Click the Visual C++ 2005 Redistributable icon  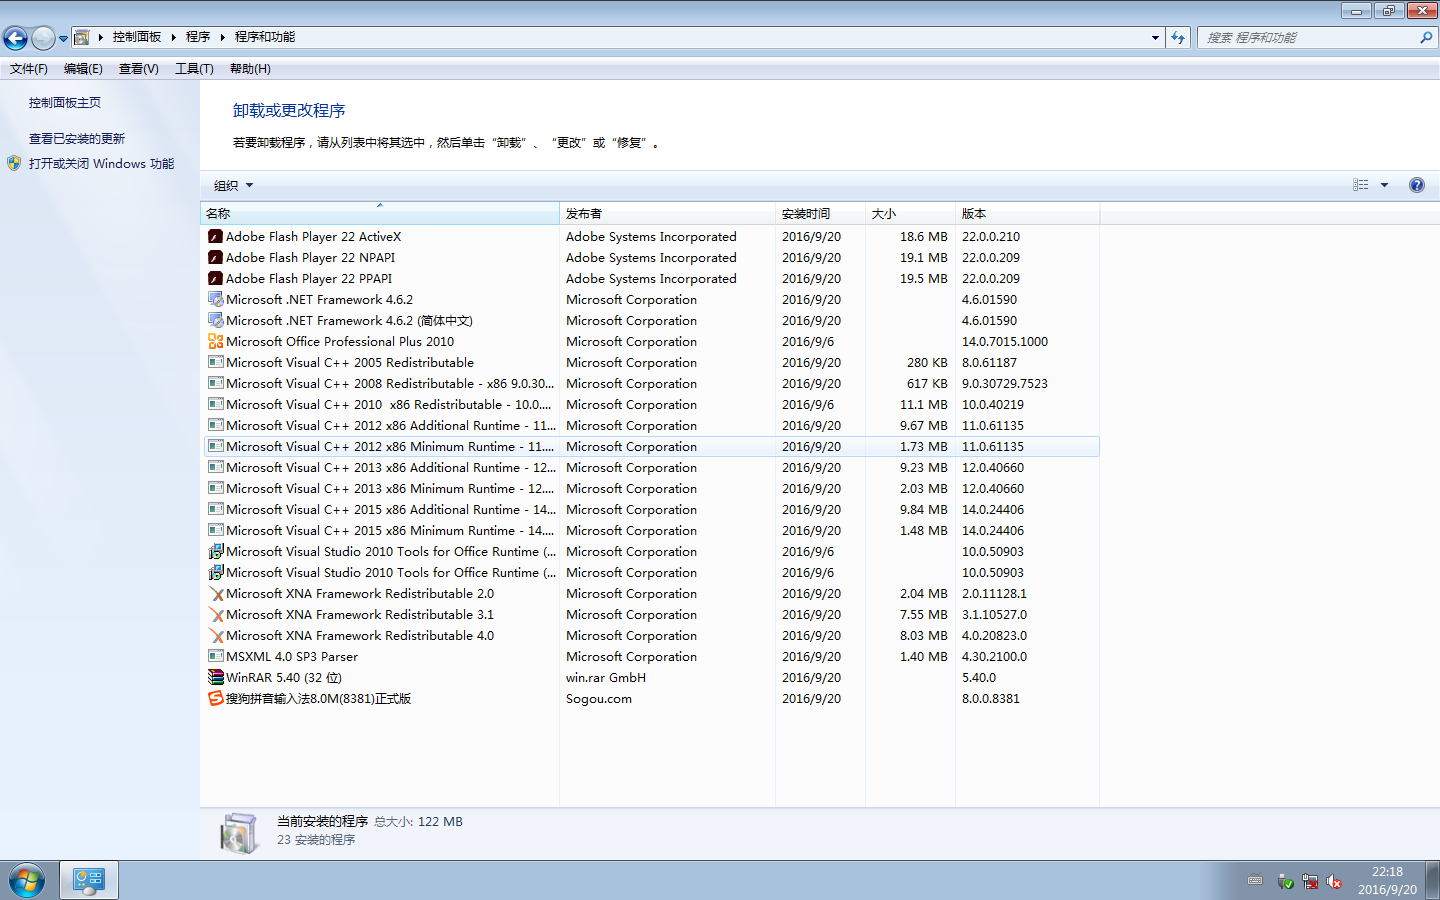215,363
